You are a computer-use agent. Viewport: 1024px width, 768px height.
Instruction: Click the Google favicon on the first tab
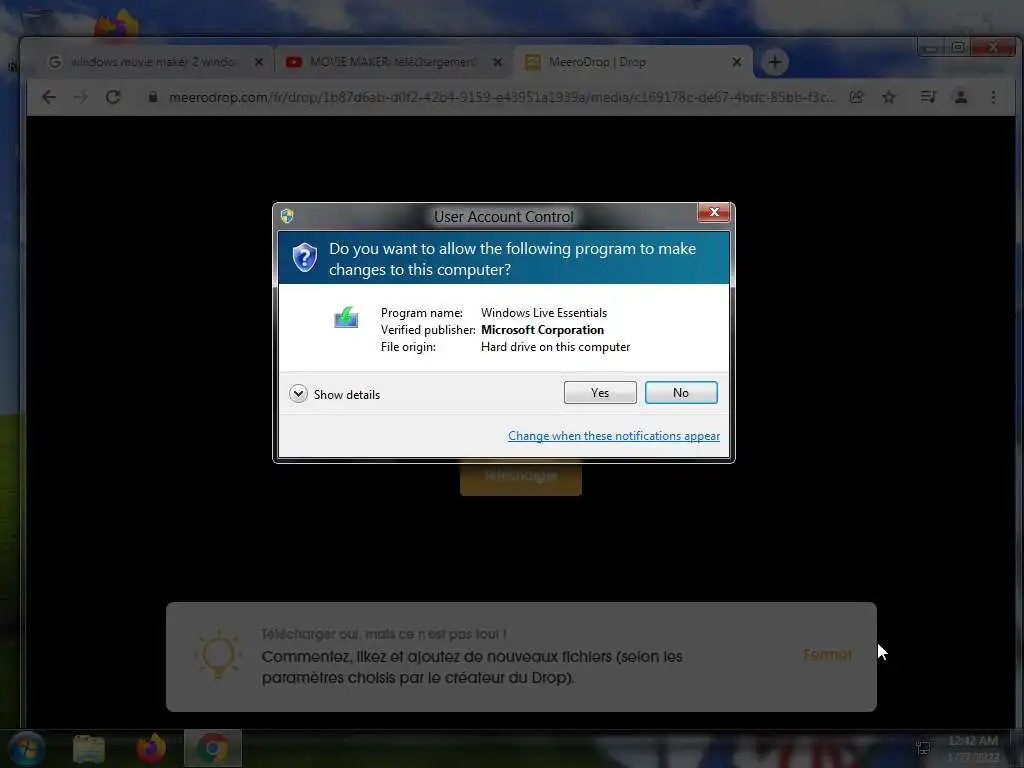55,62
